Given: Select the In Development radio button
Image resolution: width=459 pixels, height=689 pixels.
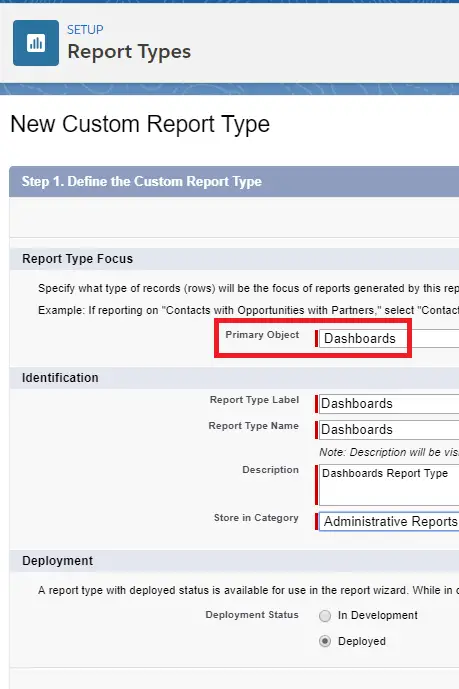Looking at the screenshot, I should [325, 616].
